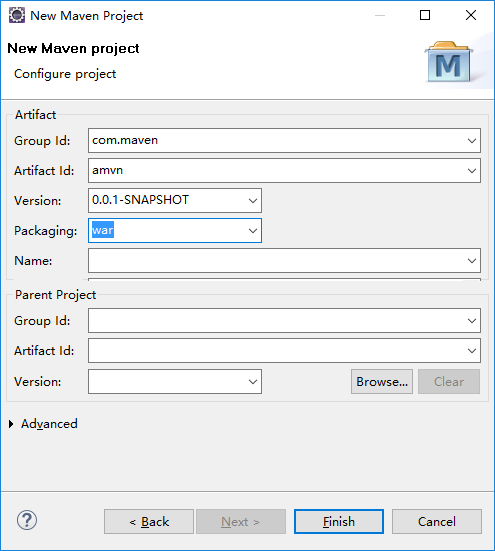Click the selected 'war' text
This screenshot has width=495, height=551.
pyautogui.click(x=103, y=230)
